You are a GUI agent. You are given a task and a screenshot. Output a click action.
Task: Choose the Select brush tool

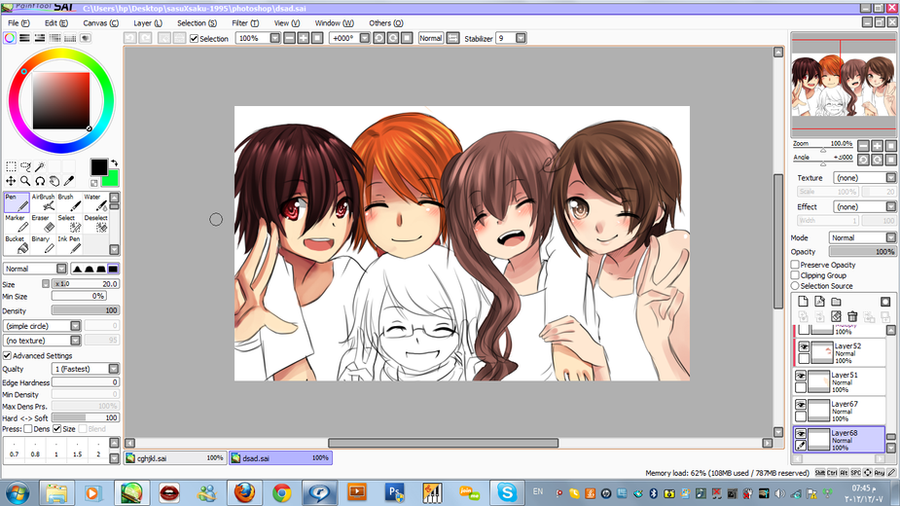[x=69, y=224]
